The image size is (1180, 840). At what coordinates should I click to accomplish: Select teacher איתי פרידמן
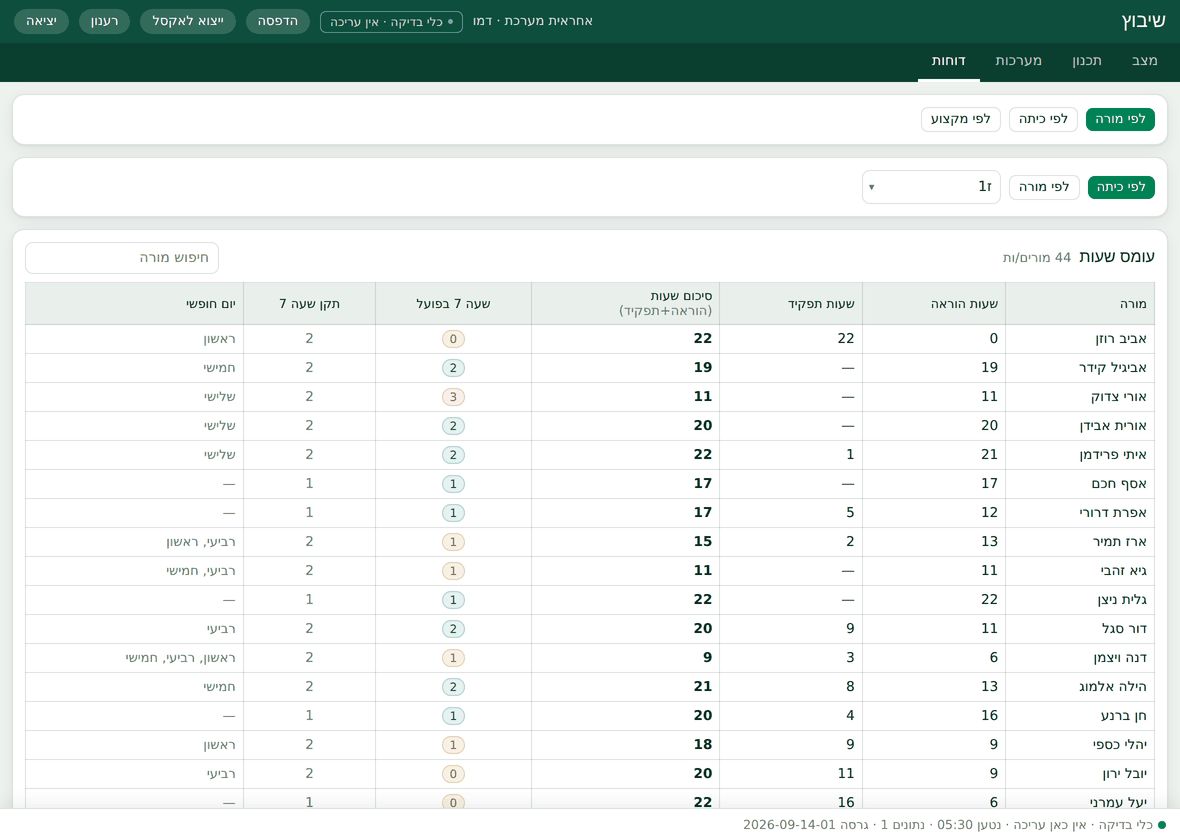(1113, 455)
